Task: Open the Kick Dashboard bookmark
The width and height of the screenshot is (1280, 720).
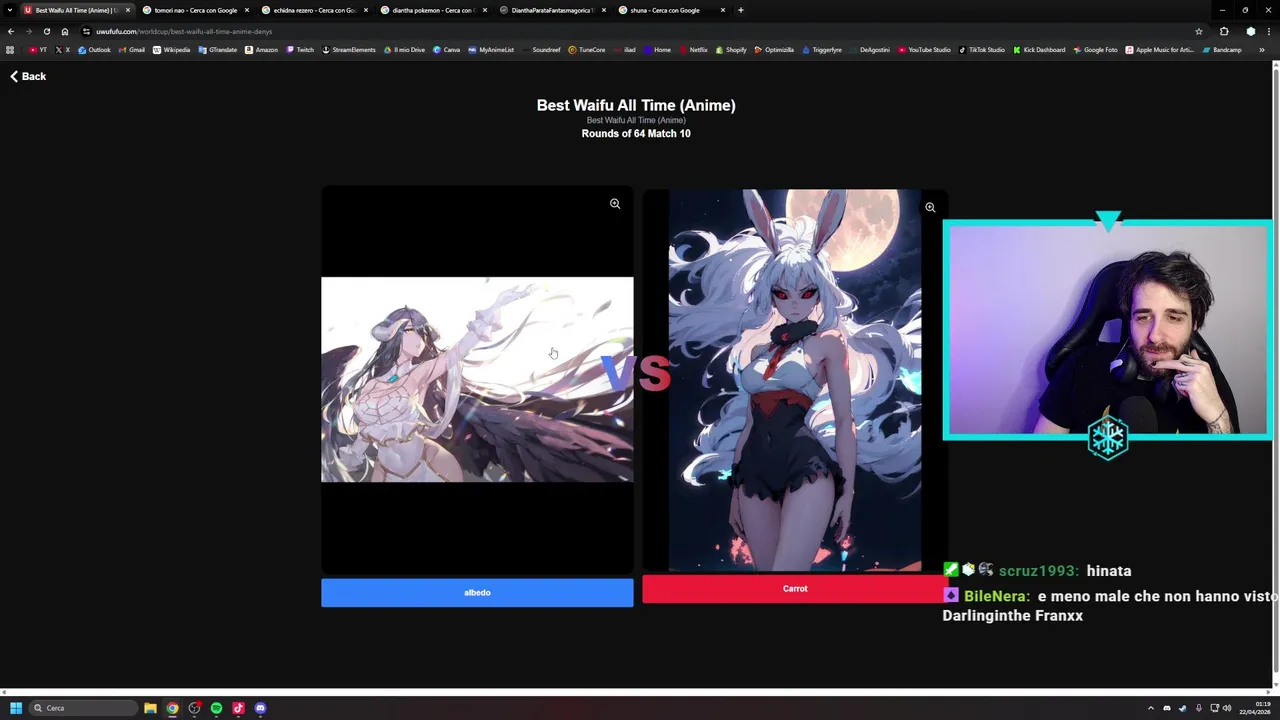Action: pos(1040,50)
